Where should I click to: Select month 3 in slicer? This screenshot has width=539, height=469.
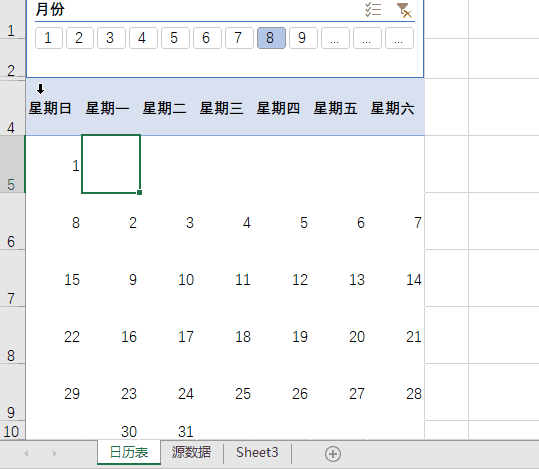pos(111,38)
